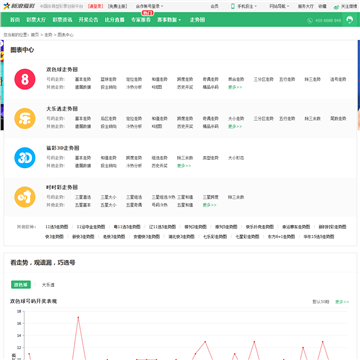Open 七星彩走势图 in 其他彩种 list
The width and height of the screenshot is (360, 360).
tap(247, 237)
